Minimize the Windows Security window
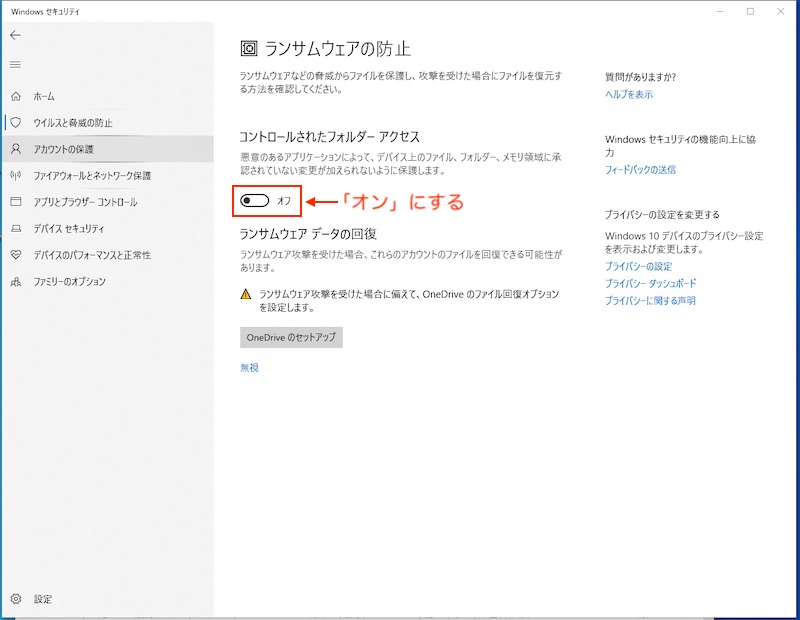 pos(720,11)
